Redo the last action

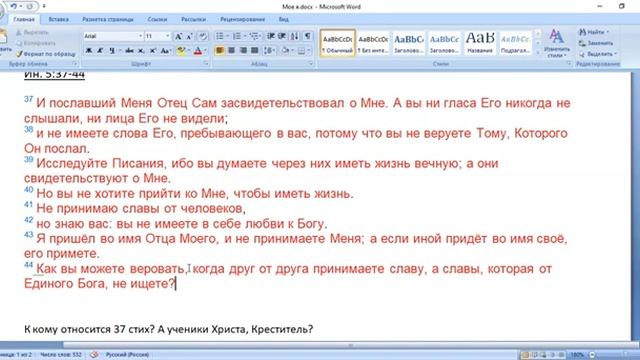tap(30, 7)
